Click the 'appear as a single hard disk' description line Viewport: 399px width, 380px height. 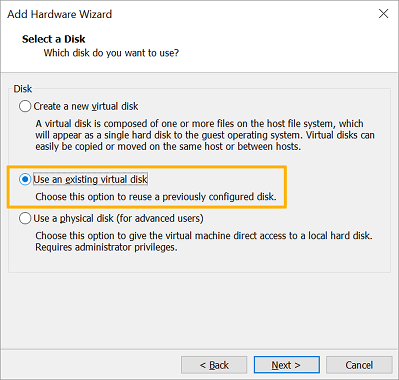point(205,135)
